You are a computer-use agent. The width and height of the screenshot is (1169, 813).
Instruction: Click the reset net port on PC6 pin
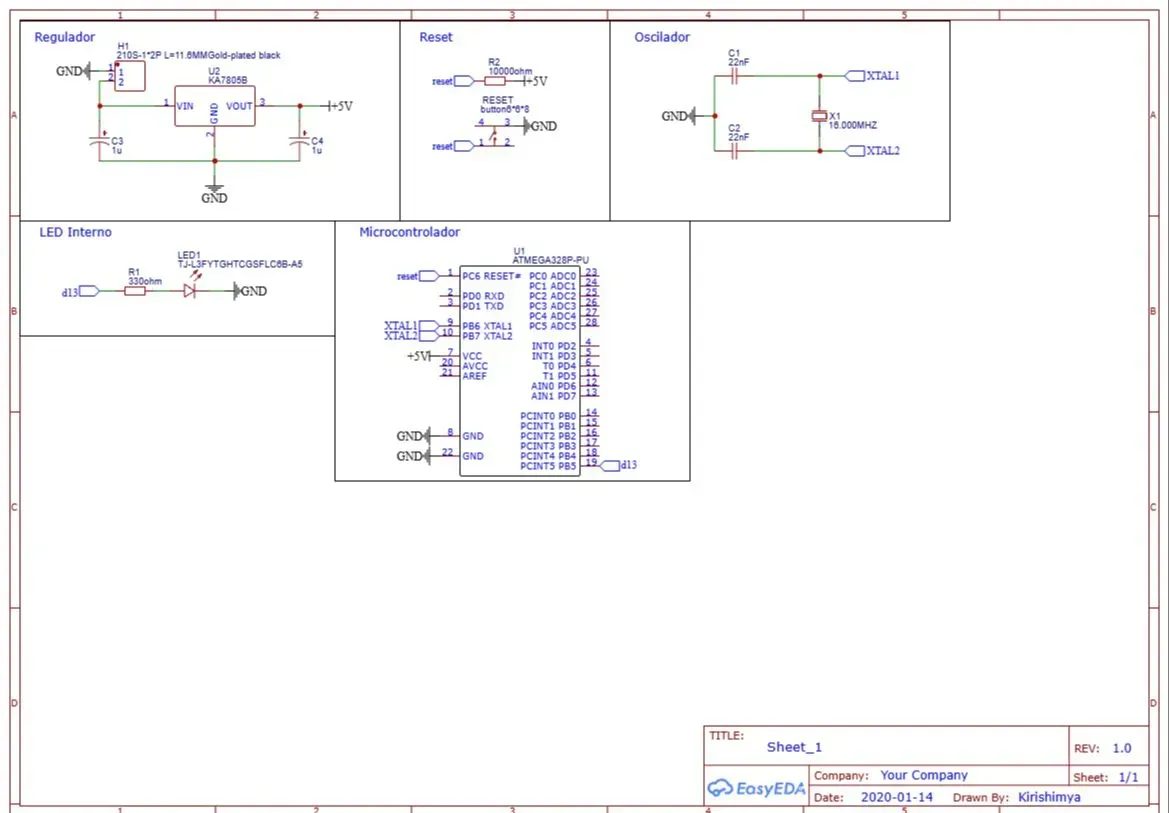[418, 276]
